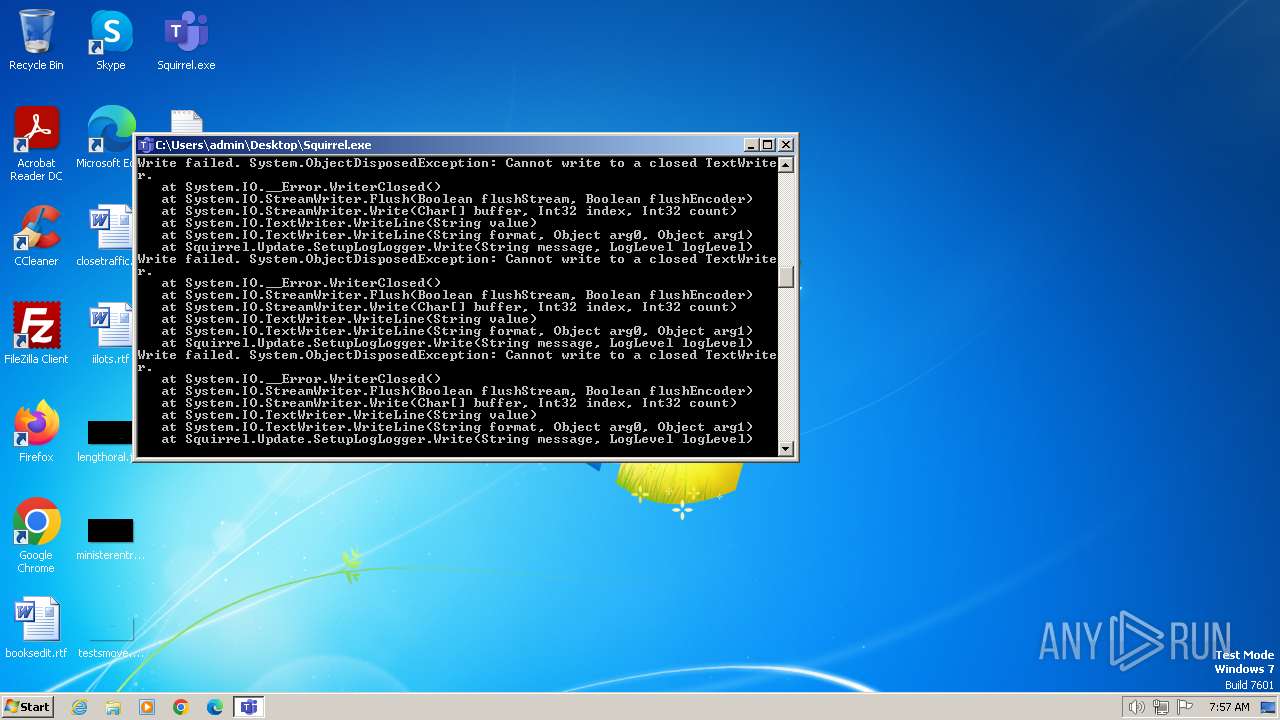
Task: Open the network status tray icon
Action: tap(1161, 707)
